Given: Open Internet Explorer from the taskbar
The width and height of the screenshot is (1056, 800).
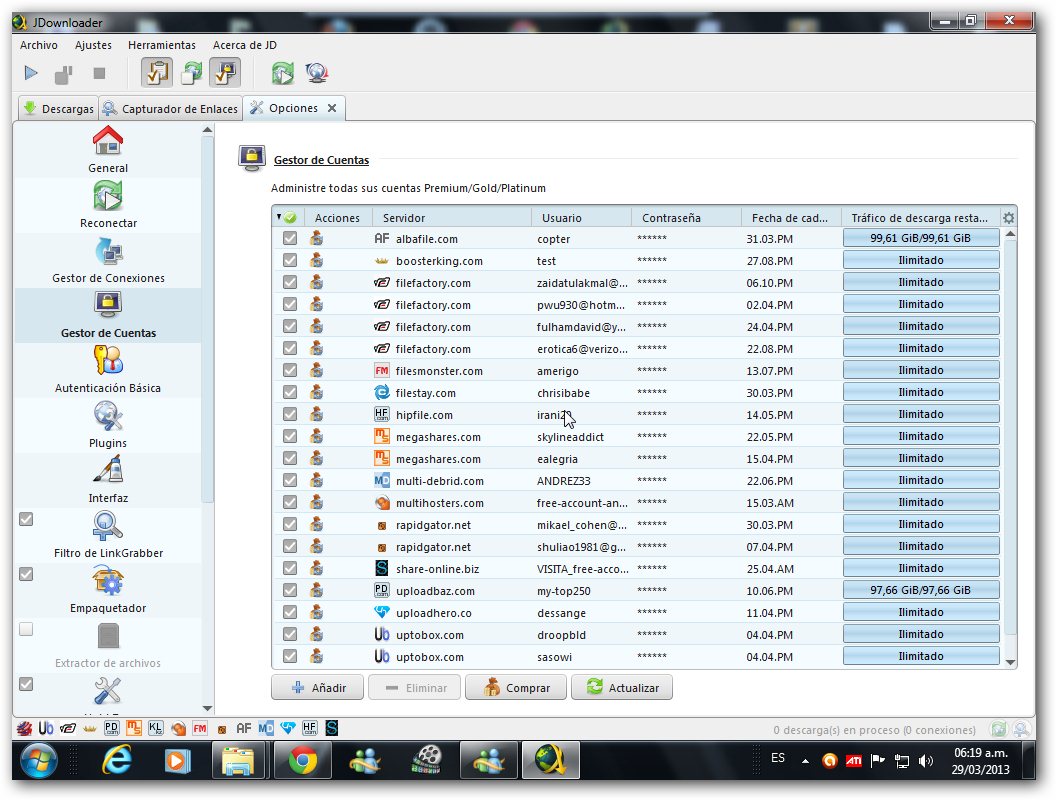Looking at the screenshot, I should pyautogui.click(x=117, y=761).
